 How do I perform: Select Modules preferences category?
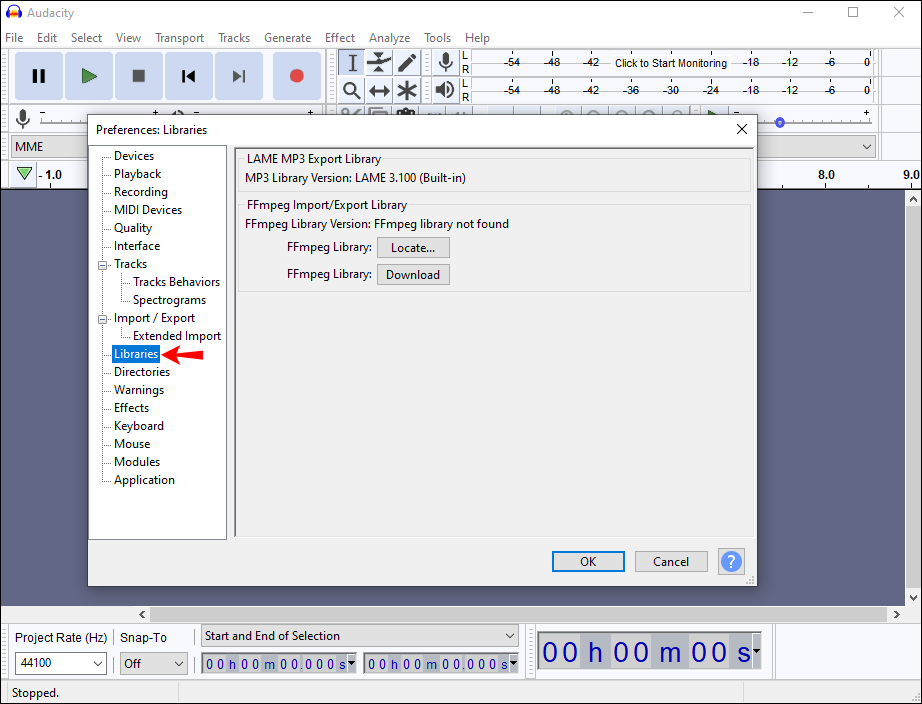(x=137, y=462)
